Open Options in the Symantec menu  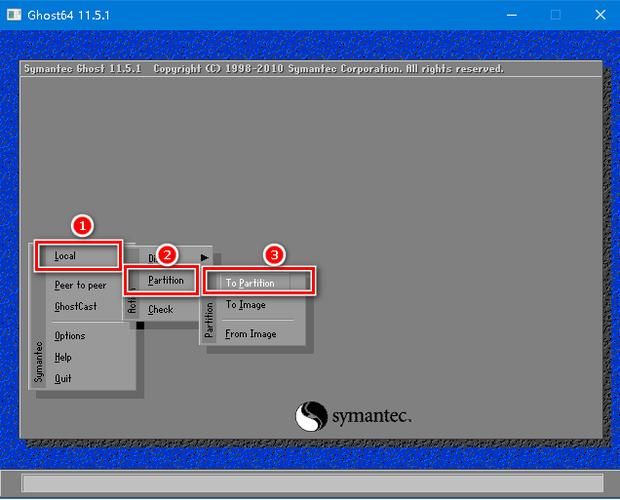[70, 336]
